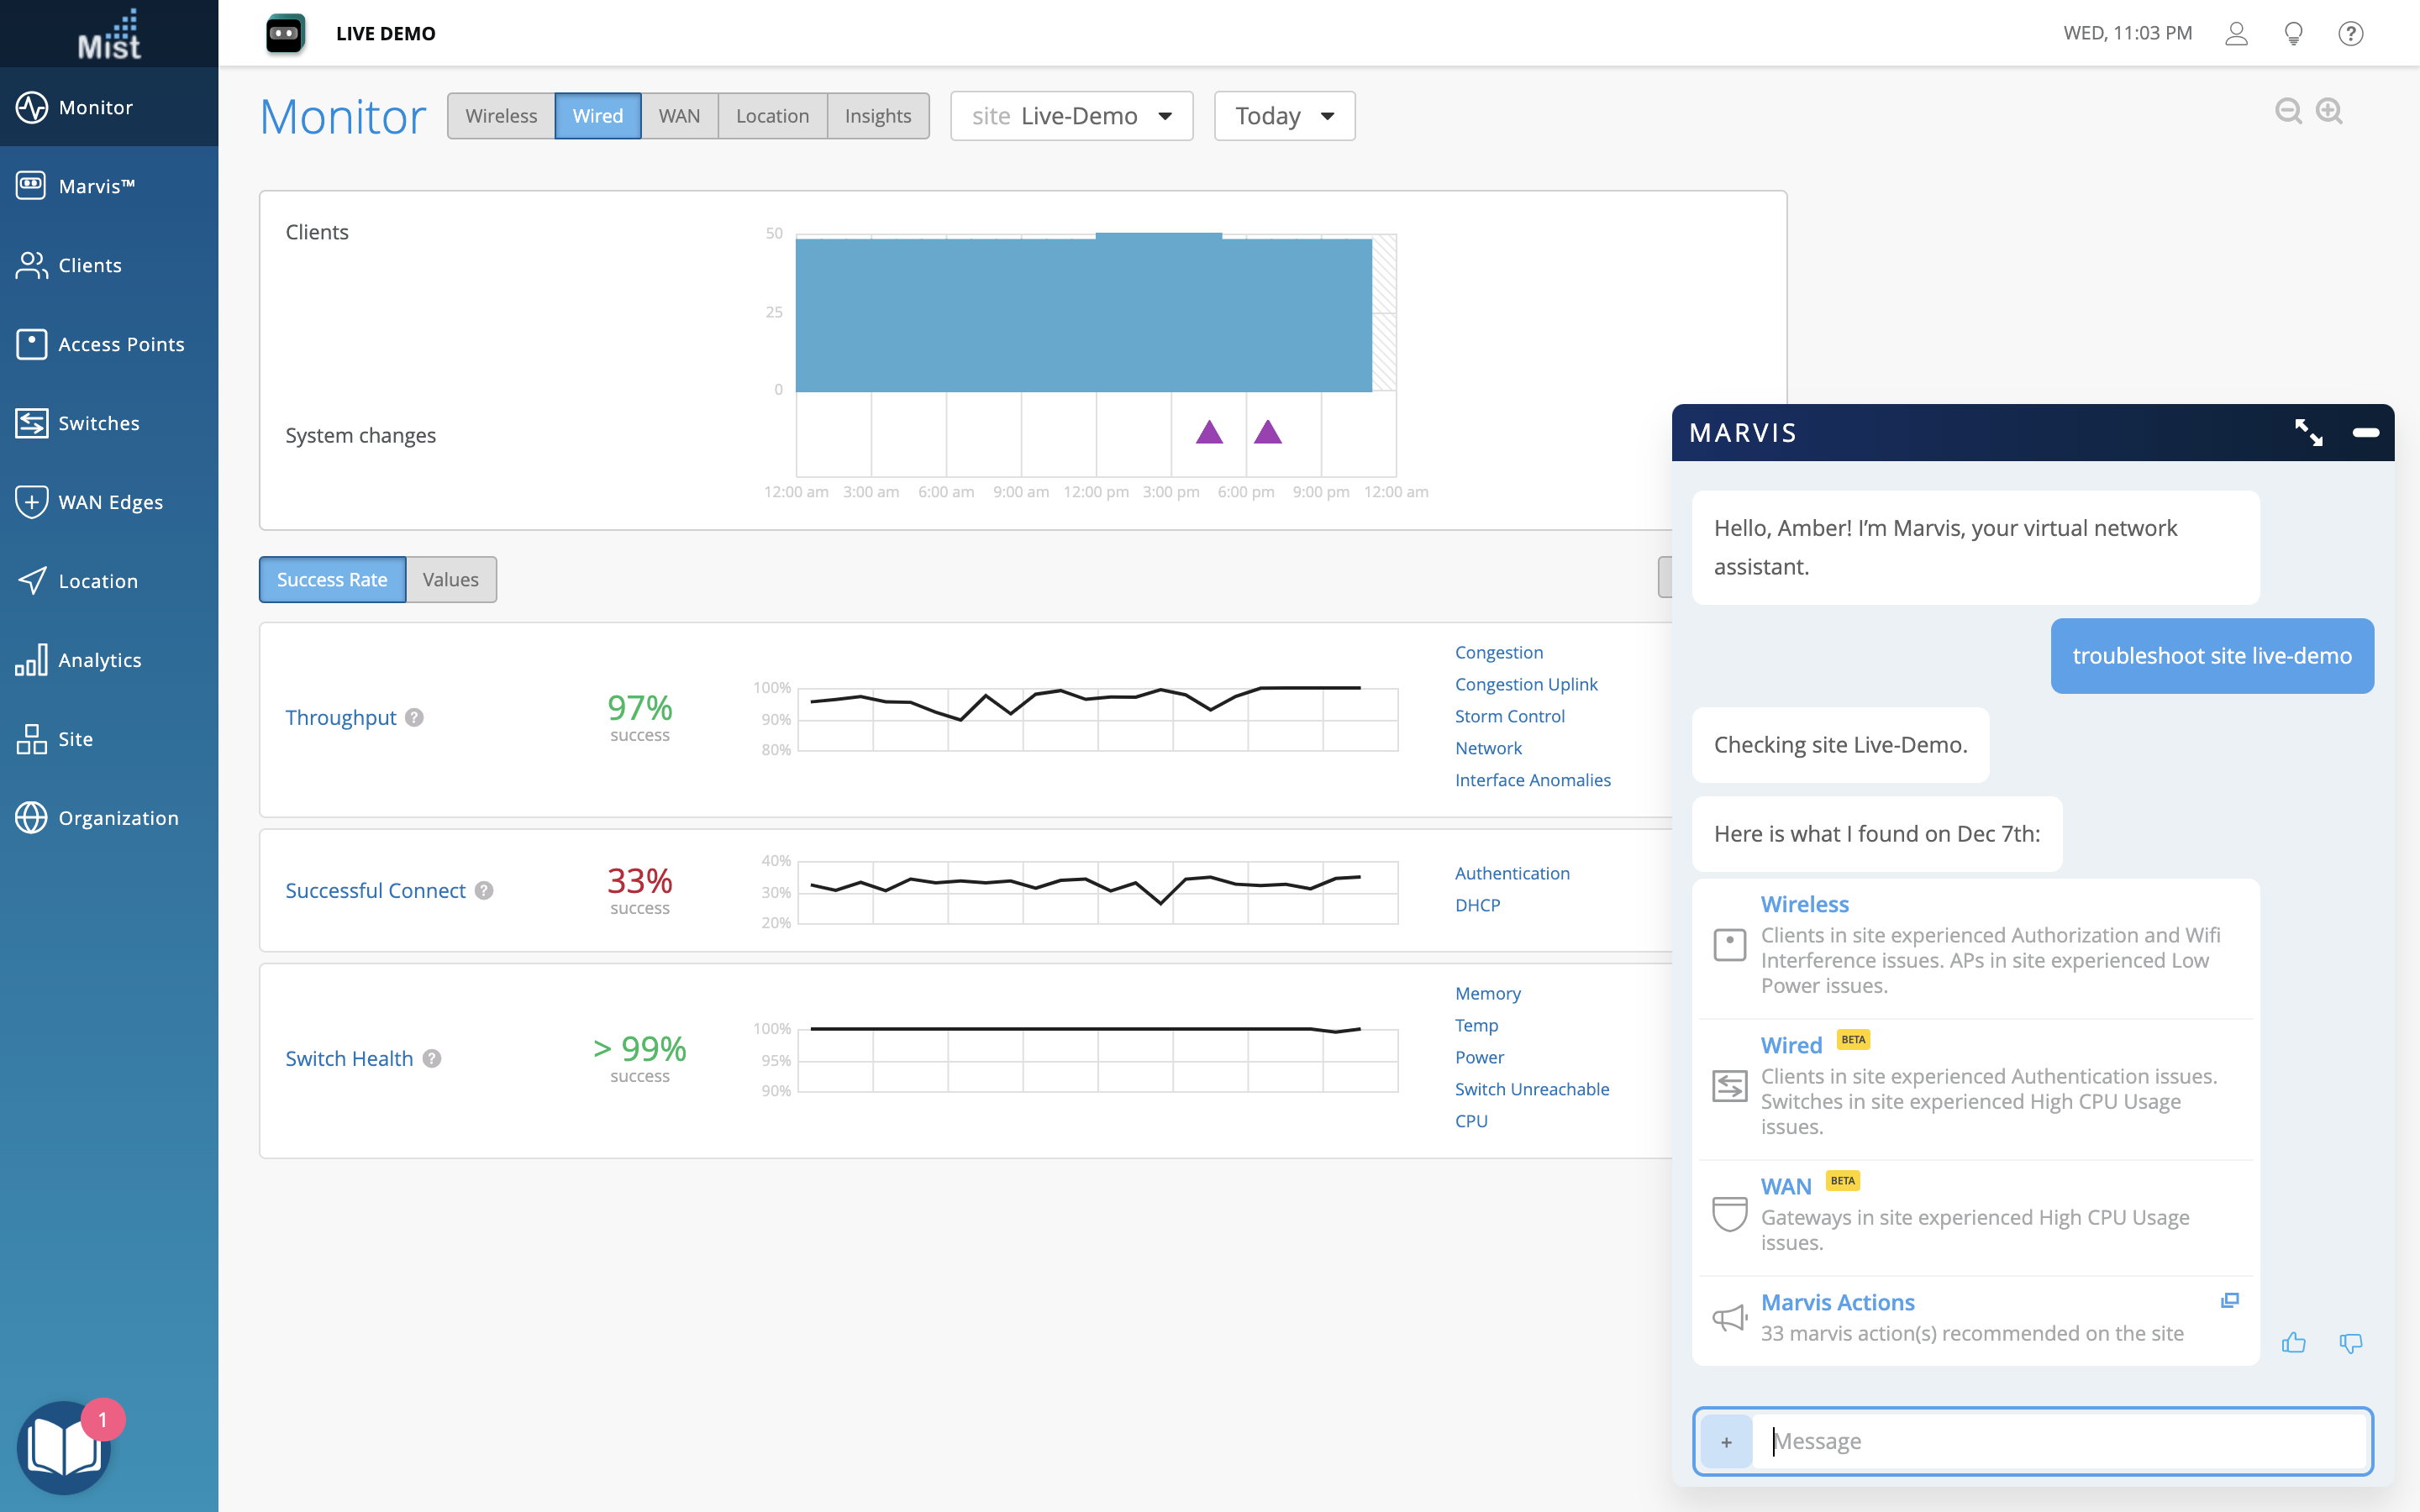Click the first purple system change marker
2420x1512 pixels.
[x=1209, y=433]
